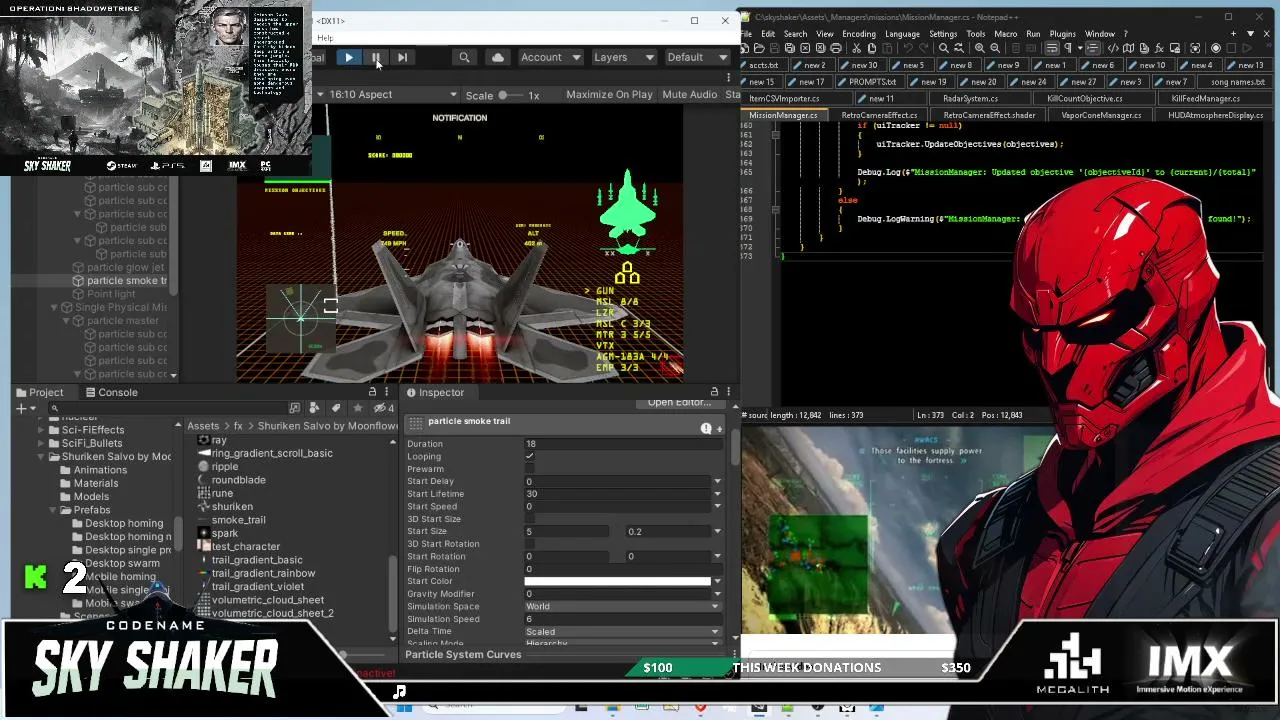Switch to the Console tab
This screenshot has width=1280, height=720.
click(x=111, y=393)
